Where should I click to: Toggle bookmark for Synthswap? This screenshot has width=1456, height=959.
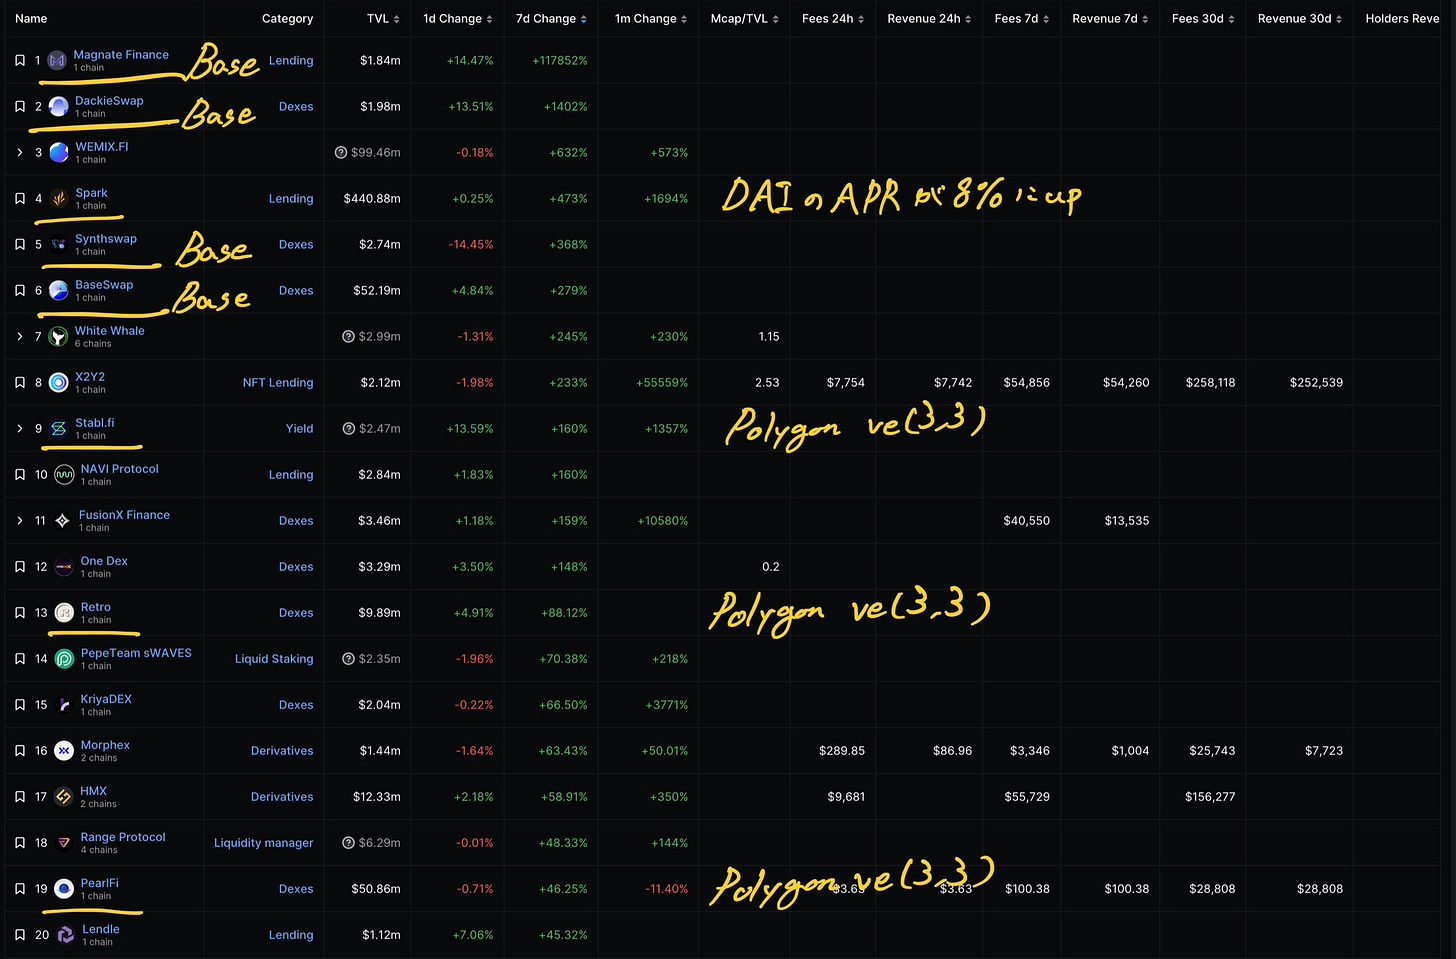(20, 245)
